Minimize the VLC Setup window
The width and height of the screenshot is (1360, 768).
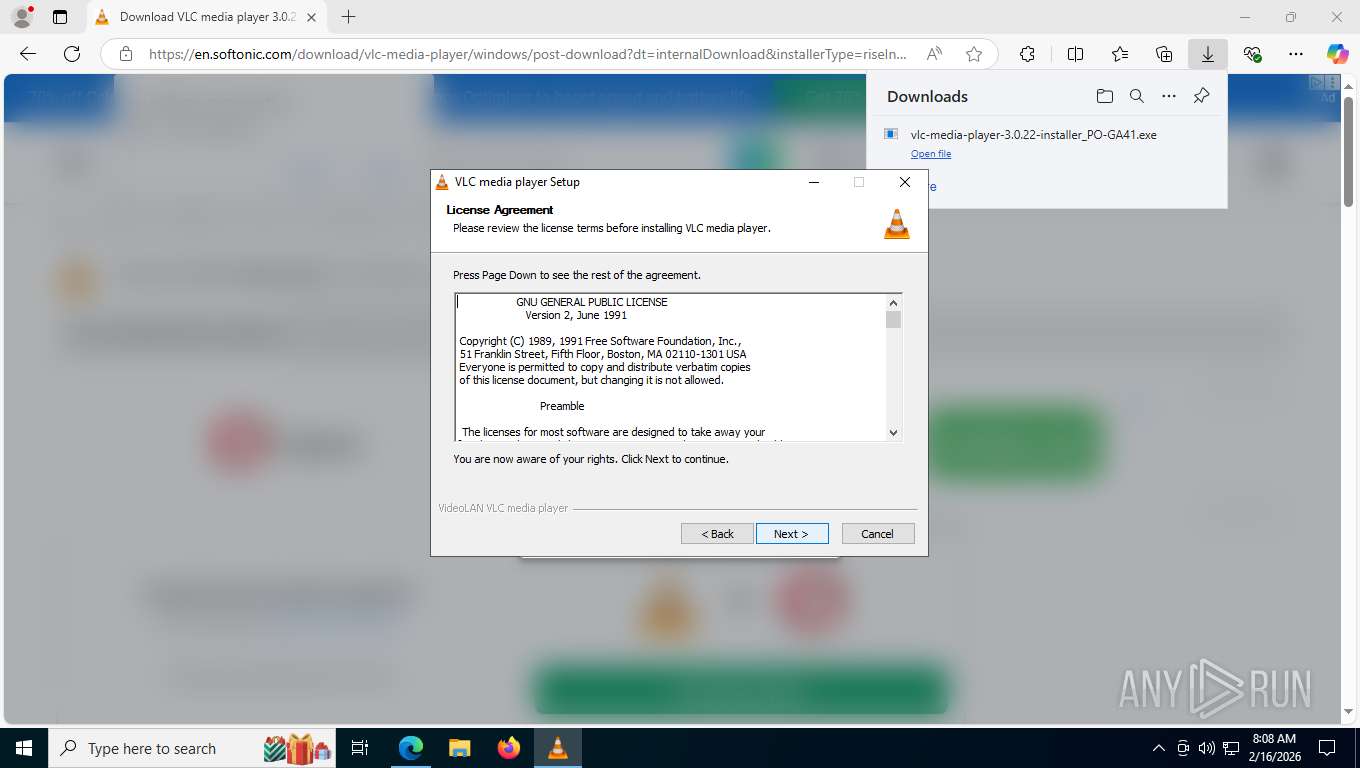(814, 182)
